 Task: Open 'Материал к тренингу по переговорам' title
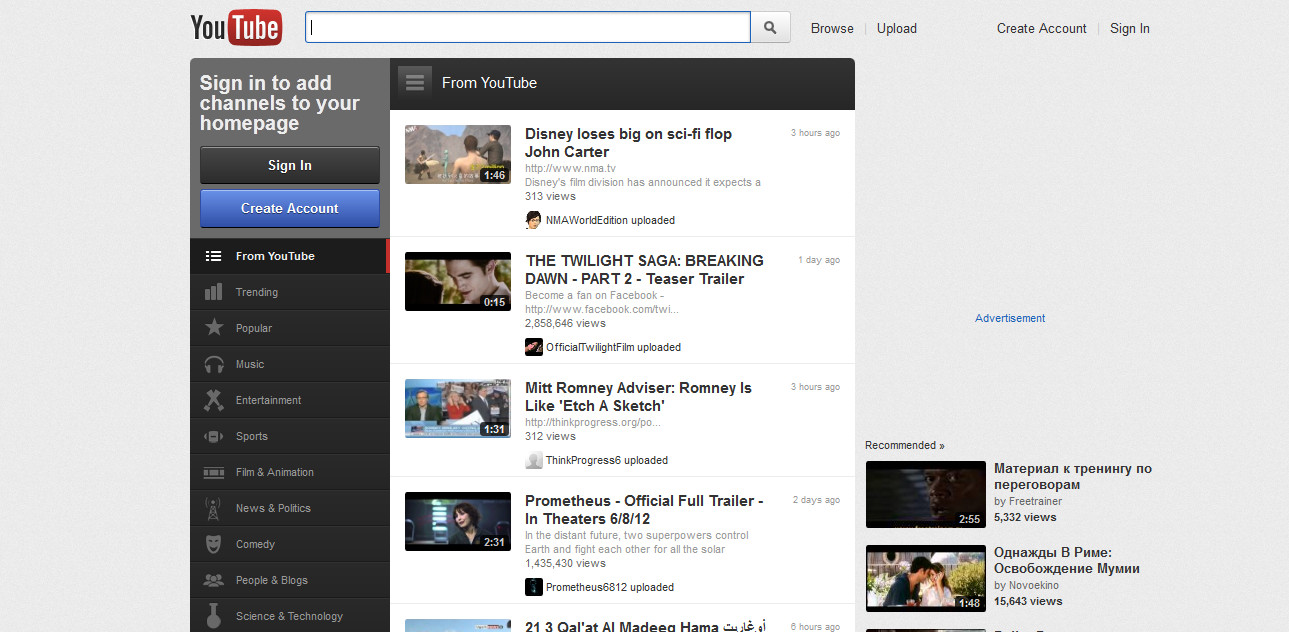[x=1073, y=476]
